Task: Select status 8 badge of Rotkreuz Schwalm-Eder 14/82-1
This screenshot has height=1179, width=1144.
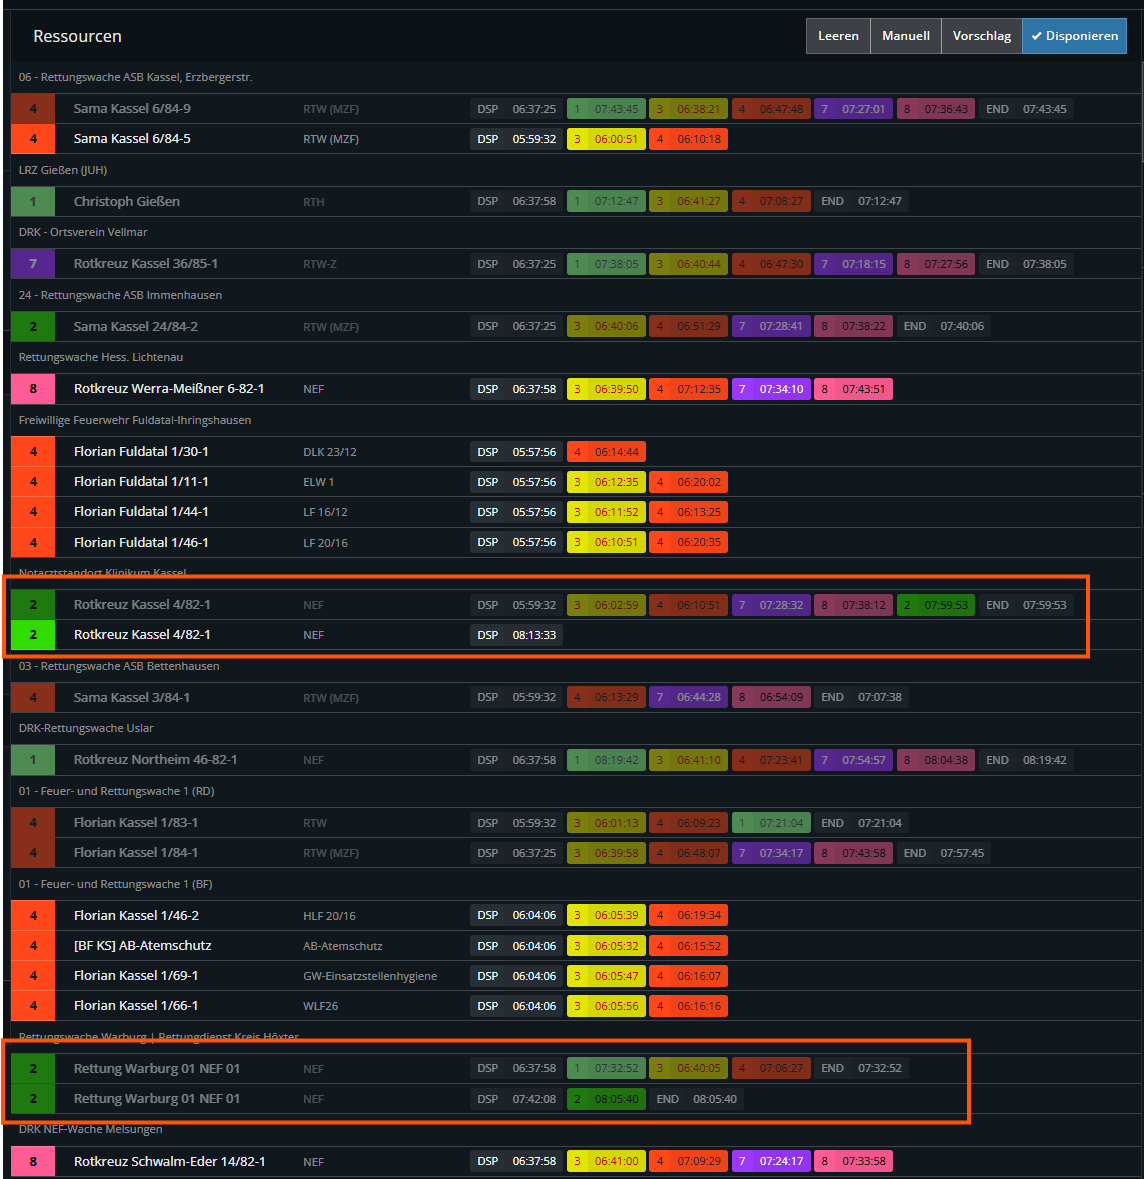Action: click(x=33, y=1162)
